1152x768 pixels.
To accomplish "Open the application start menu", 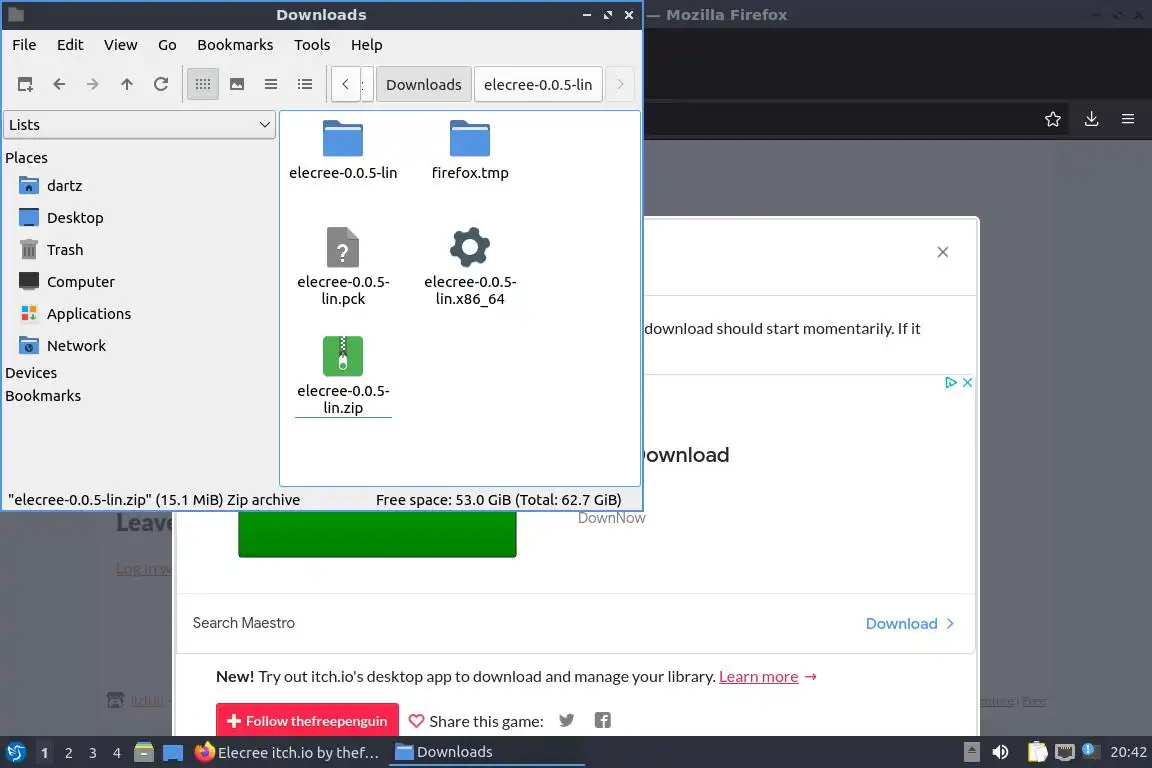I will [x=15, y=753].
